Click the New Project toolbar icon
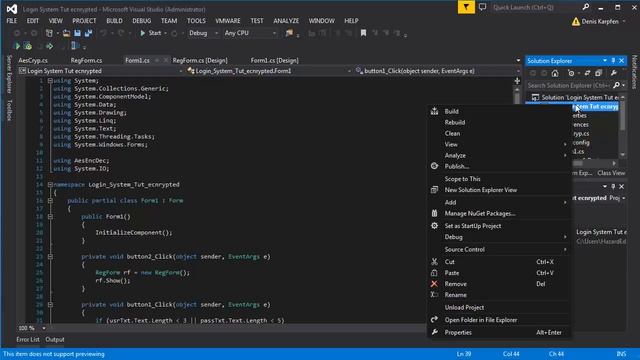 (49, 33)
